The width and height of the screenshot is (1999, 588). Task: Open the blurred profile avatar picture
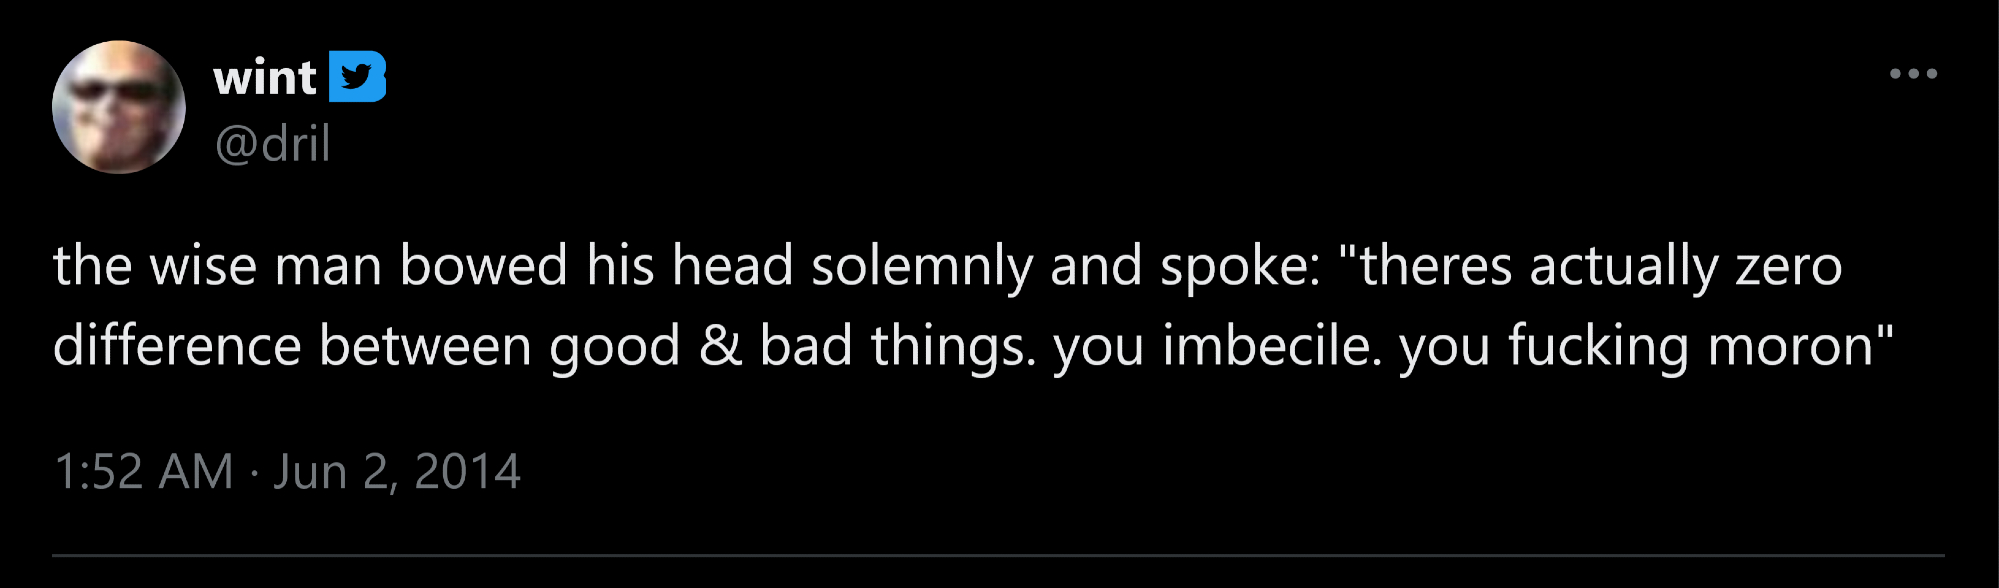pos(118,107)
